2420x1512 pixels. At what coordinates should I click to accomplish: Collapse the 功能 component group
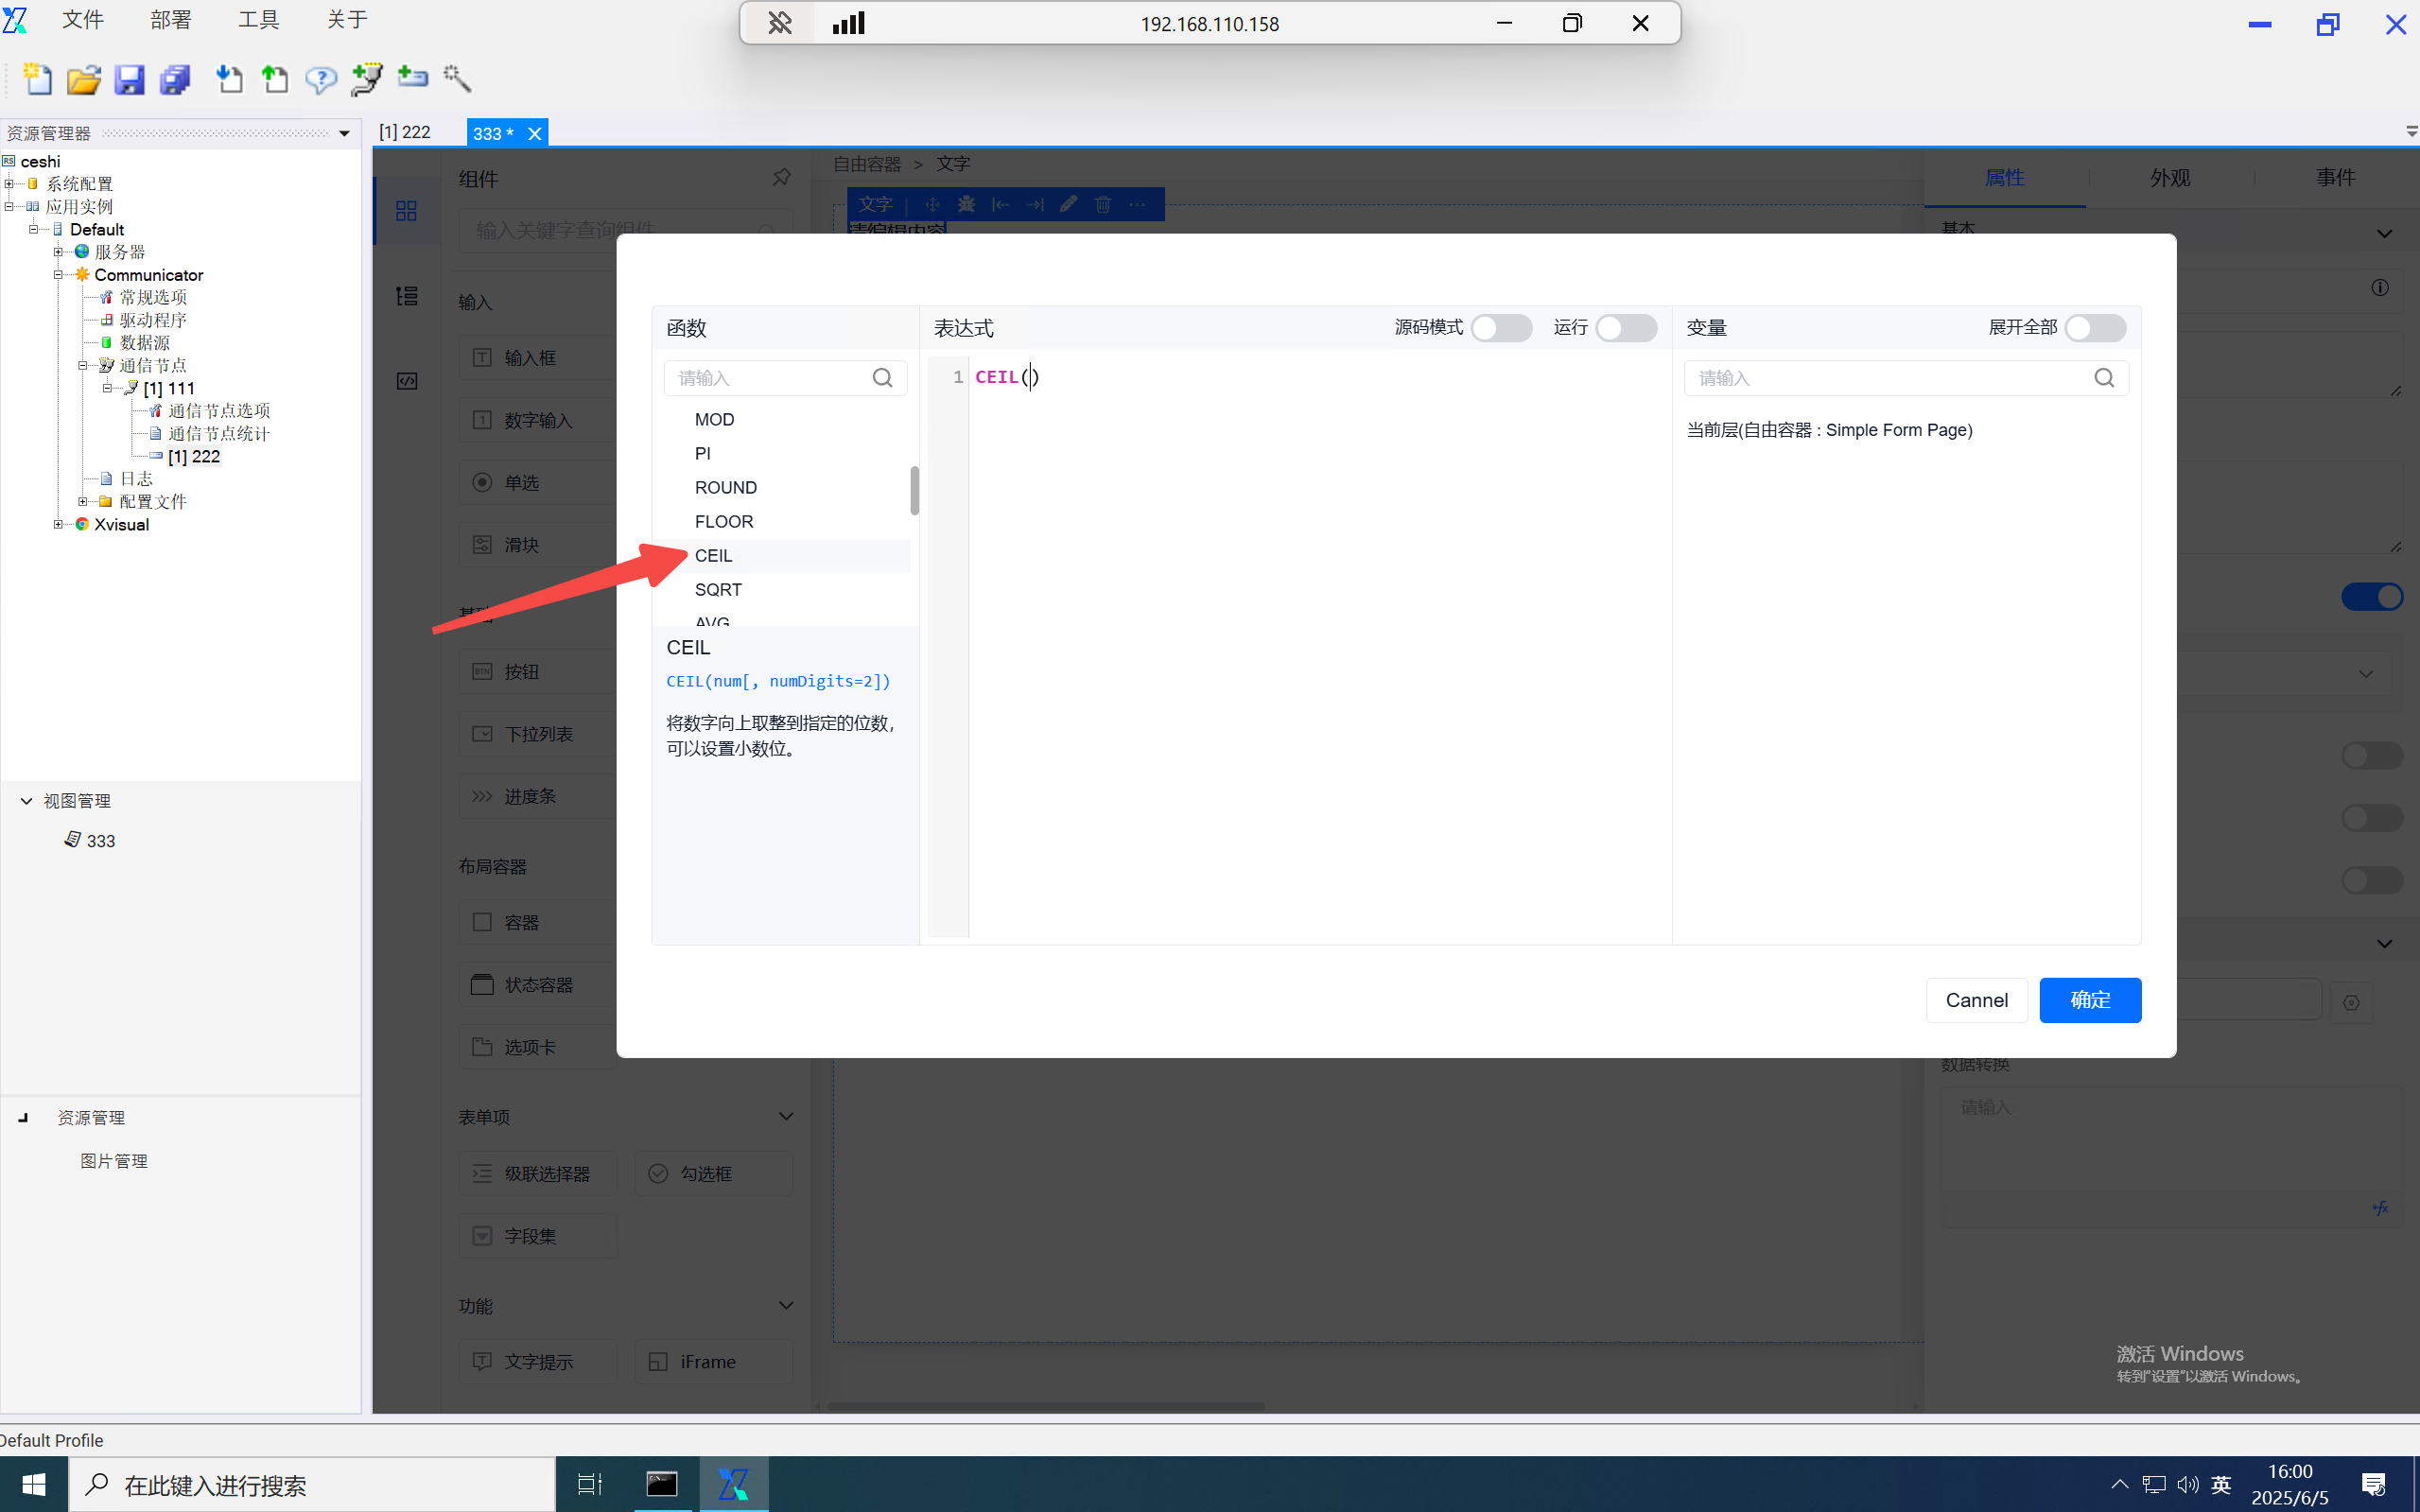tap(786, 1305)
